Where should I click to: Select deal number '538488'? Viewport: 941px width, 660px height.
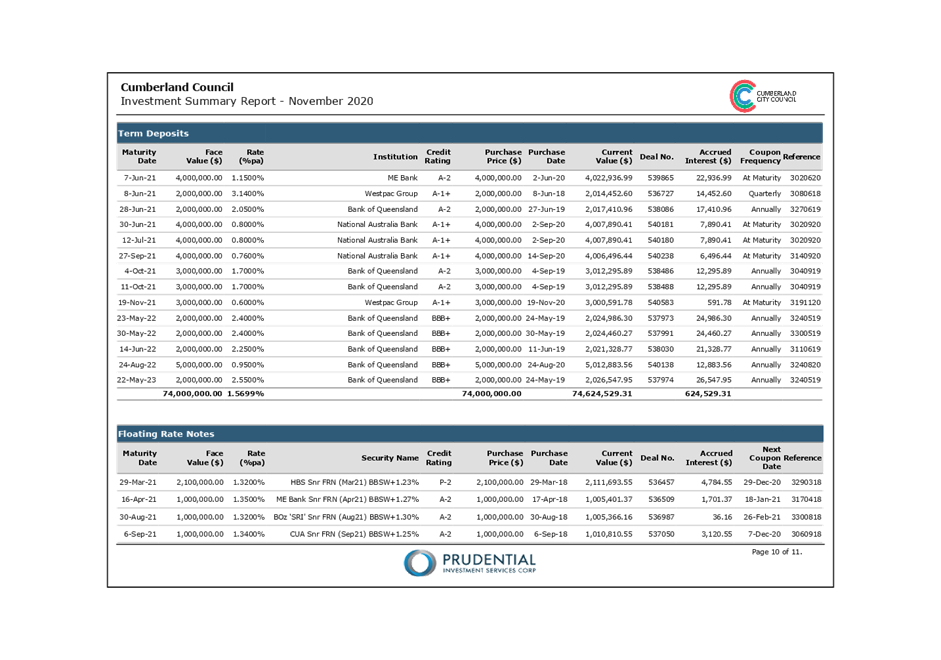(x=660, y=287)
